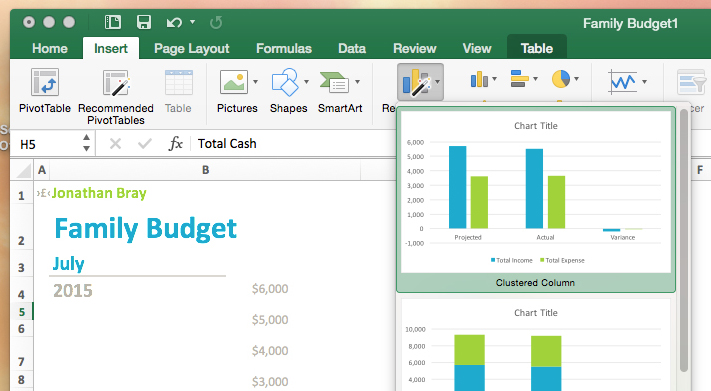Screen dimensions: 711x391
Task: Expand the Pictures dropdown arrow
Action: (x=255, y=82)
